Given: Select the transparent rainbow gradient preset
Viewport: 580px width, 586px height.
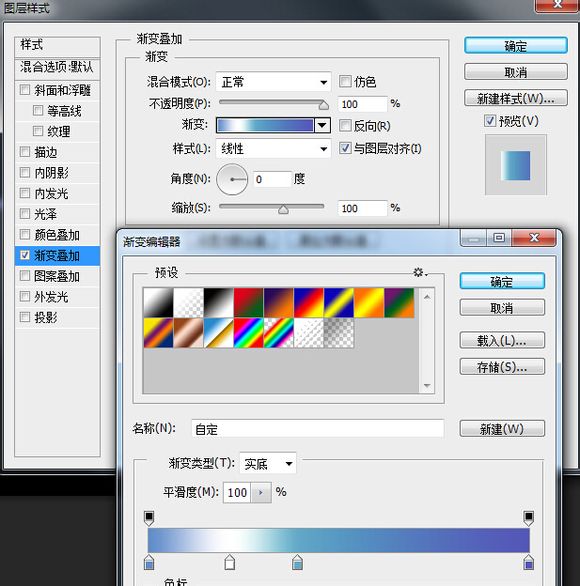Looking at the screenshot, I should click(279, 333).
